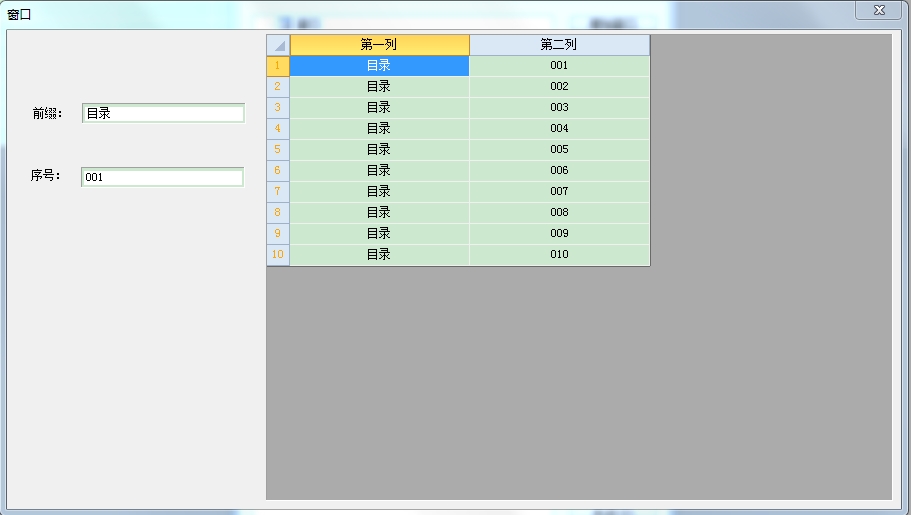Click the cell with value 001
The width and height of the screenshot is (911, 515).
[559, 66]
